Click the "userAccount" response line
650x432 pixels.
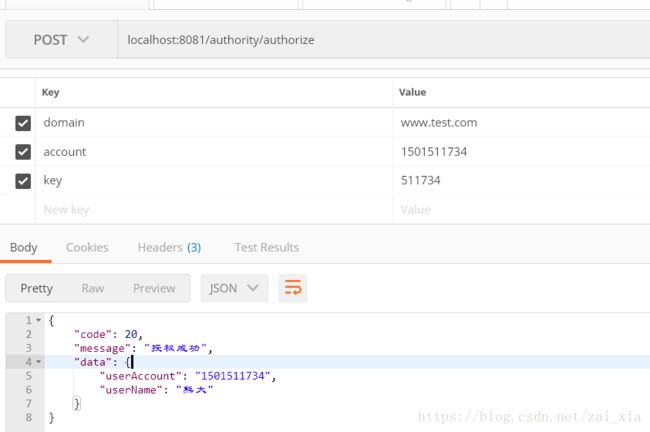pyautogui.click(x=188, y=376)
